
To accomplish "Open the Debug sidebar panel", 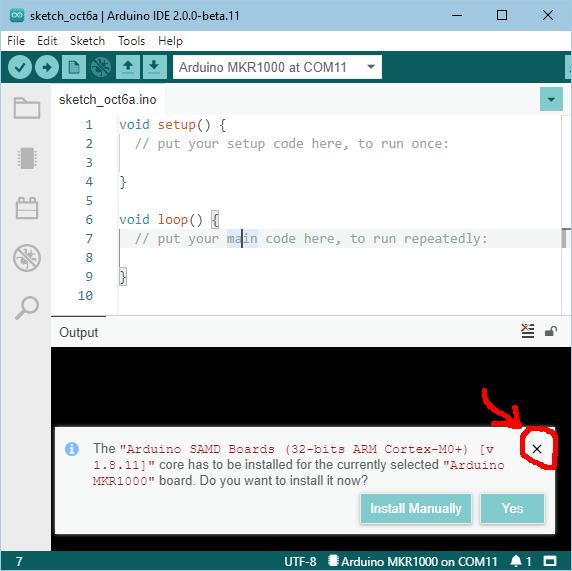I will [27, 258].
